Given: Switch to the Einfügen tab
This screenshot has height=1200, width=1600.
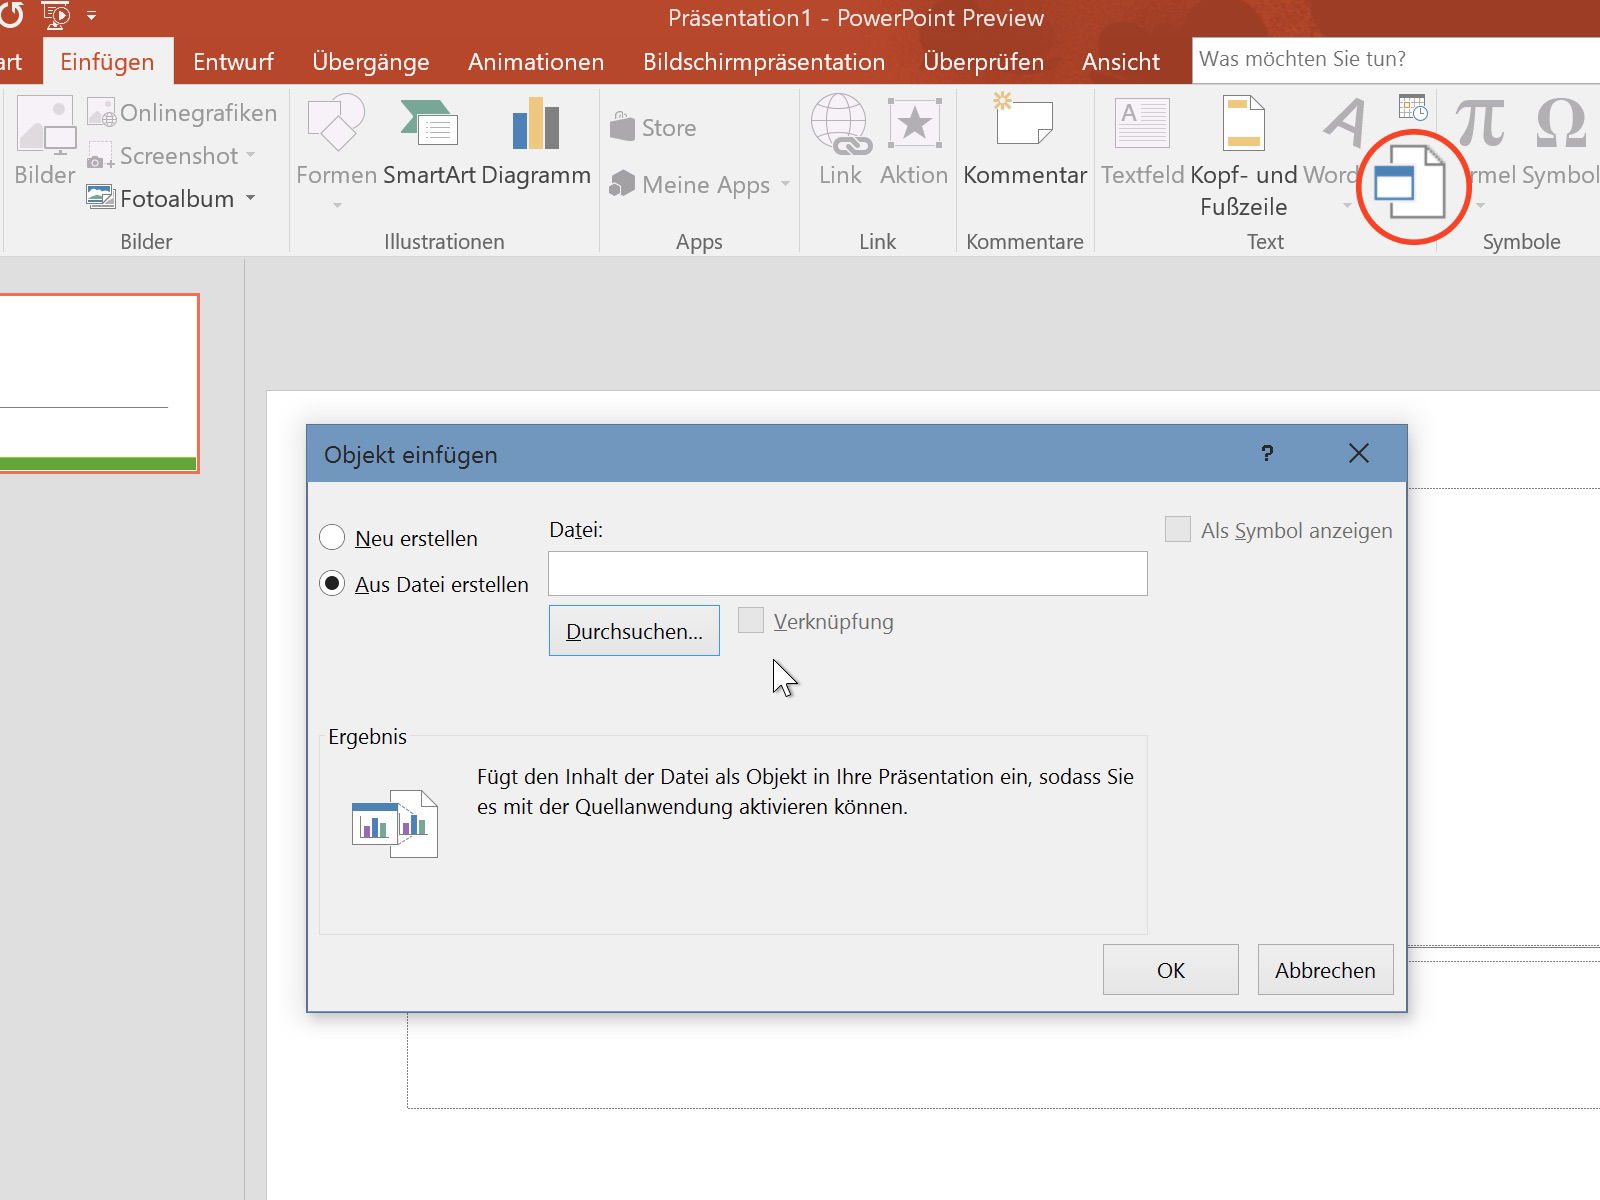Looking at the screenshot, I should pos(107,61).
